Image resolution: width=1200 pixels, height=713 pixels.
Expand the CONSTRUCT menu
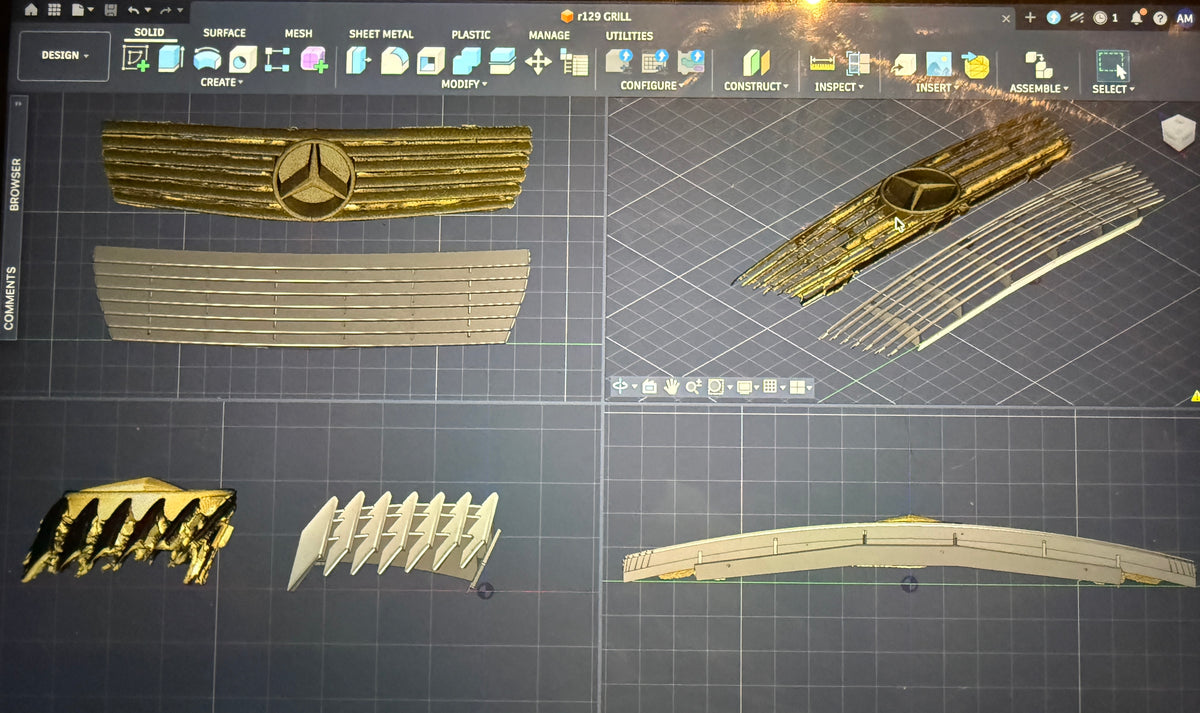[756, 86]
